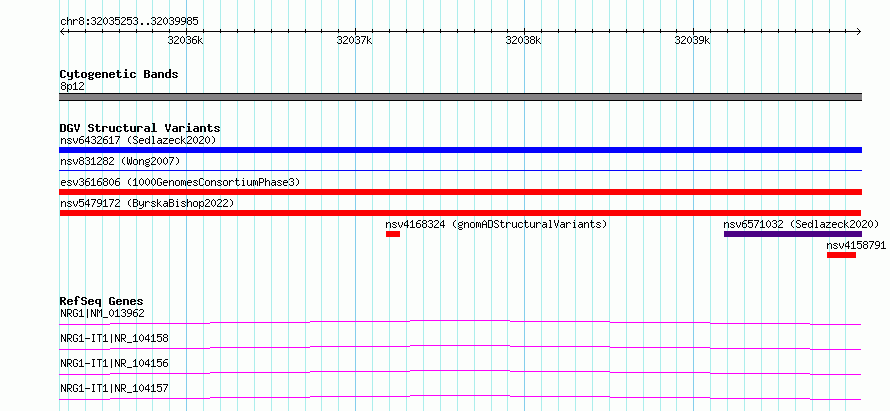Click the purple nsv6571032 variant bar
Screen dimensions: 890x411
coord(793,234)
